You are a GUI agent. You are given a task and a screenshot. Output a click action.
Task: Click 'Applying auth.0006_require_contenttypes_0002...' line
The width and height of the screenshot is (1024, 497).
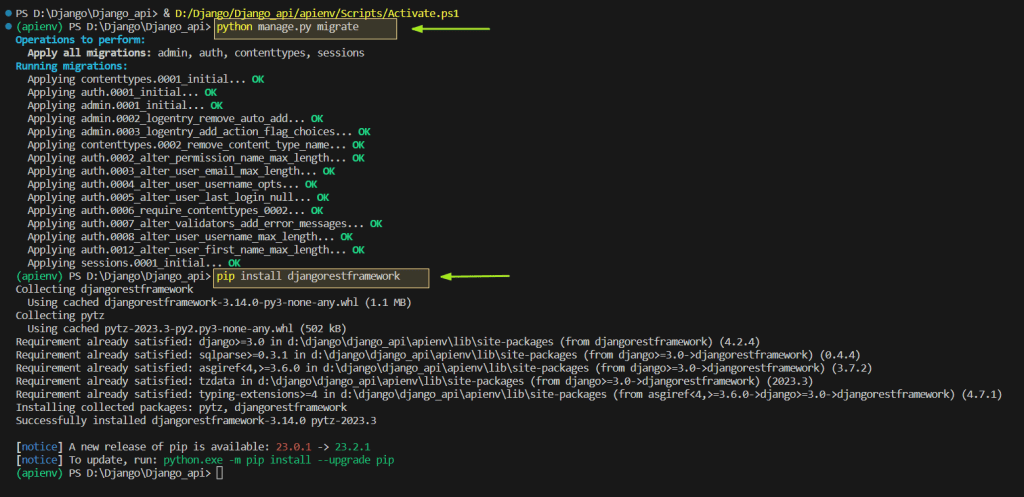(x=175, y=210)
